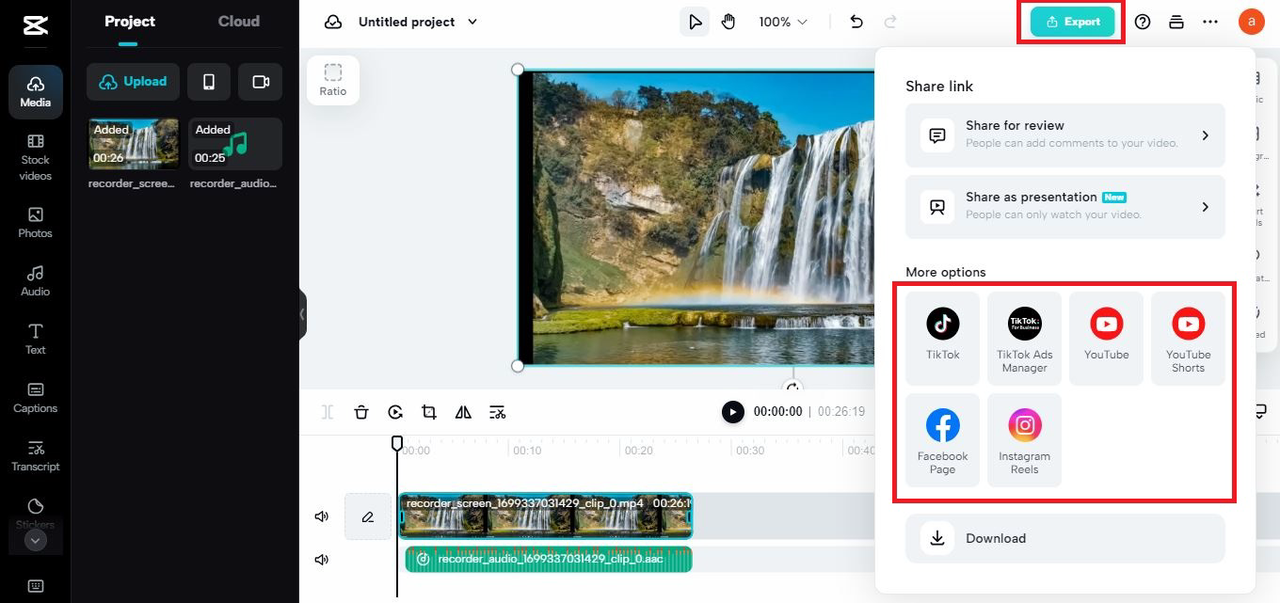
Task: Click the playback speed timeline icon
Action: click(395, 412)
